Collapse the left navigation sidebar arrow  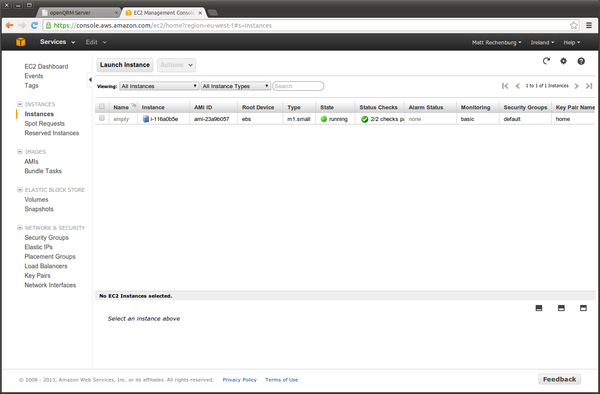[90, 80]
